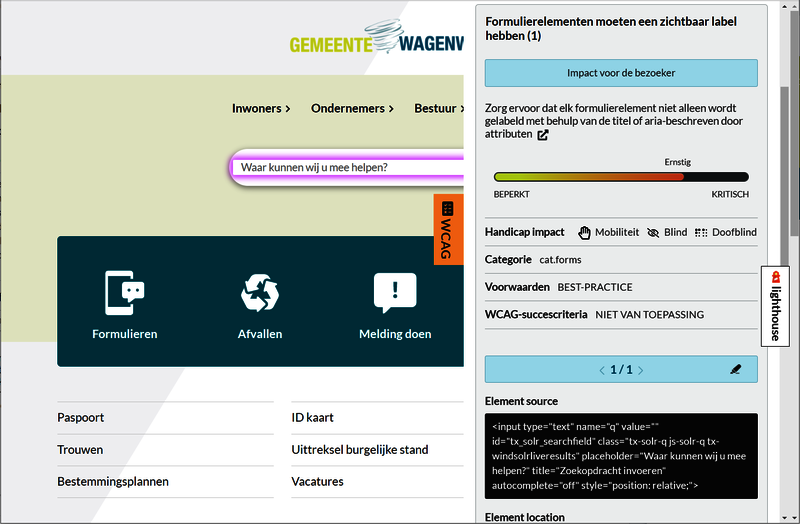The image size is (800, 524).
Task: Click the highlighter edit icon in pager bar
Action: click(735, 369)
